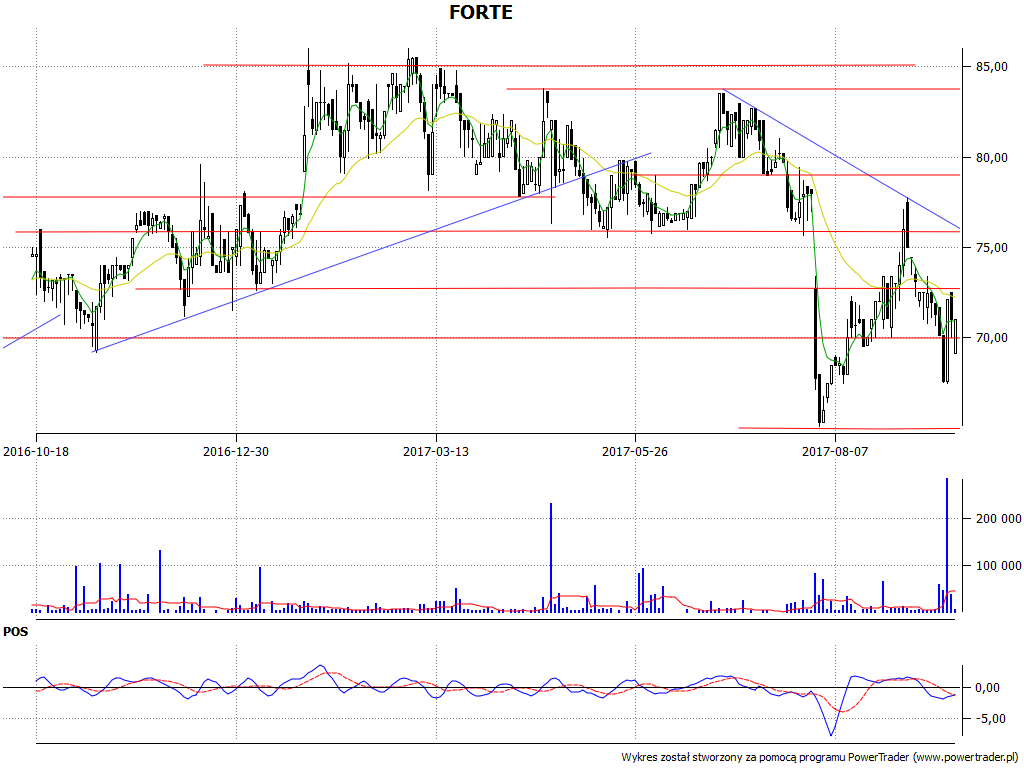Click the POS oscillator's lowest trough in August
Viewport: 1024px width, 768px height.
click(x=831, y=735)
